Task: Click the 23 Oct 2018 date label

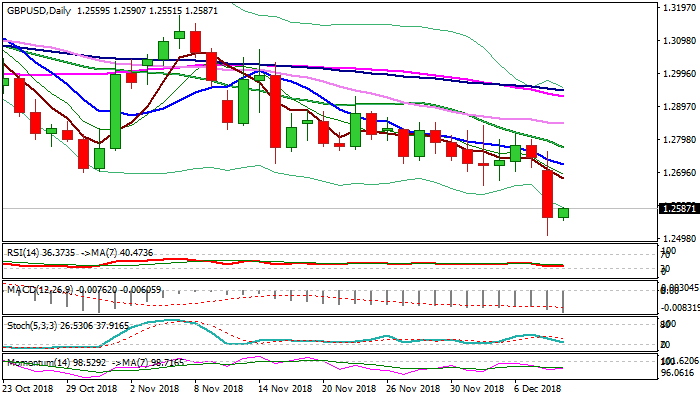Action: [29, 387]
